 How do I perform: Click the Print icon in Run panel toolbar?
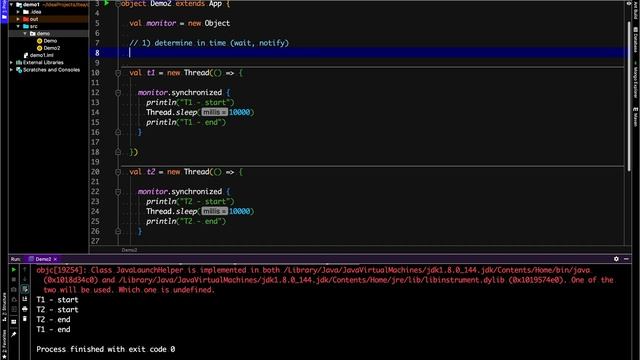[x=25, y=309]
